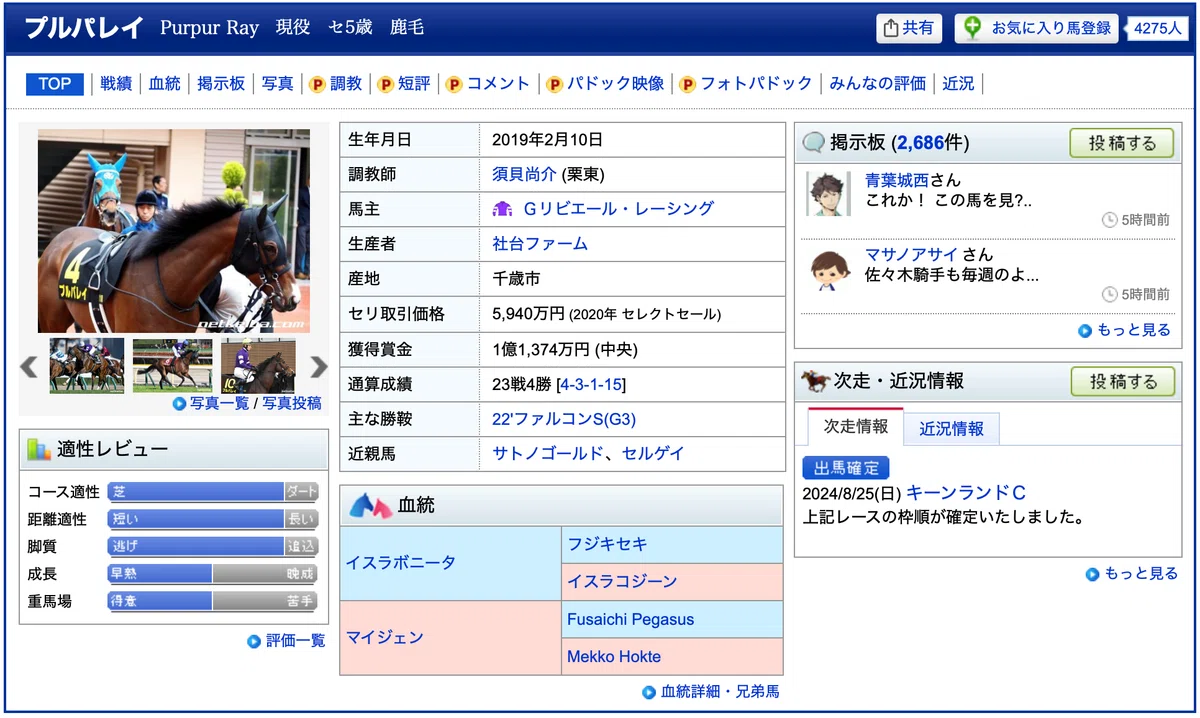1200x718 pixels.
Task: Open the 青葉城西 username link
Action: 897,181
